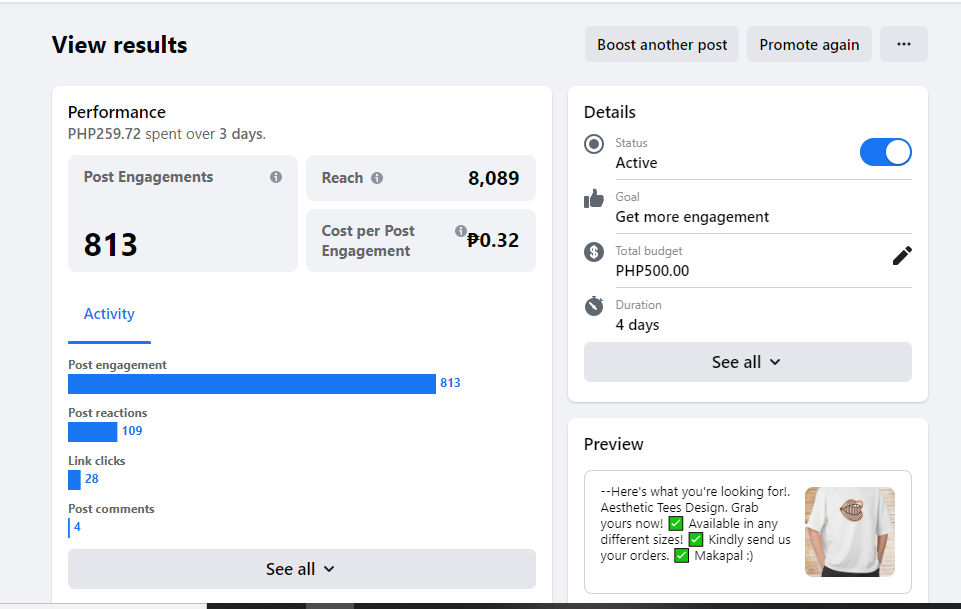Select the Activity tab
Image resolution: width=961 pixels, height=609 pixels.
[x=109, y=314]
